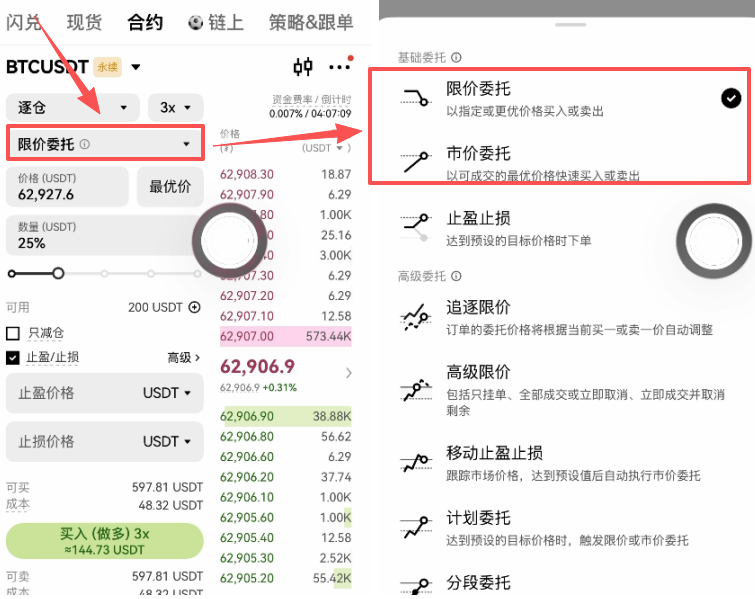755x599 pixels.
Task: Click the floating circle button on order type sheet
Action: coord(713,241)
